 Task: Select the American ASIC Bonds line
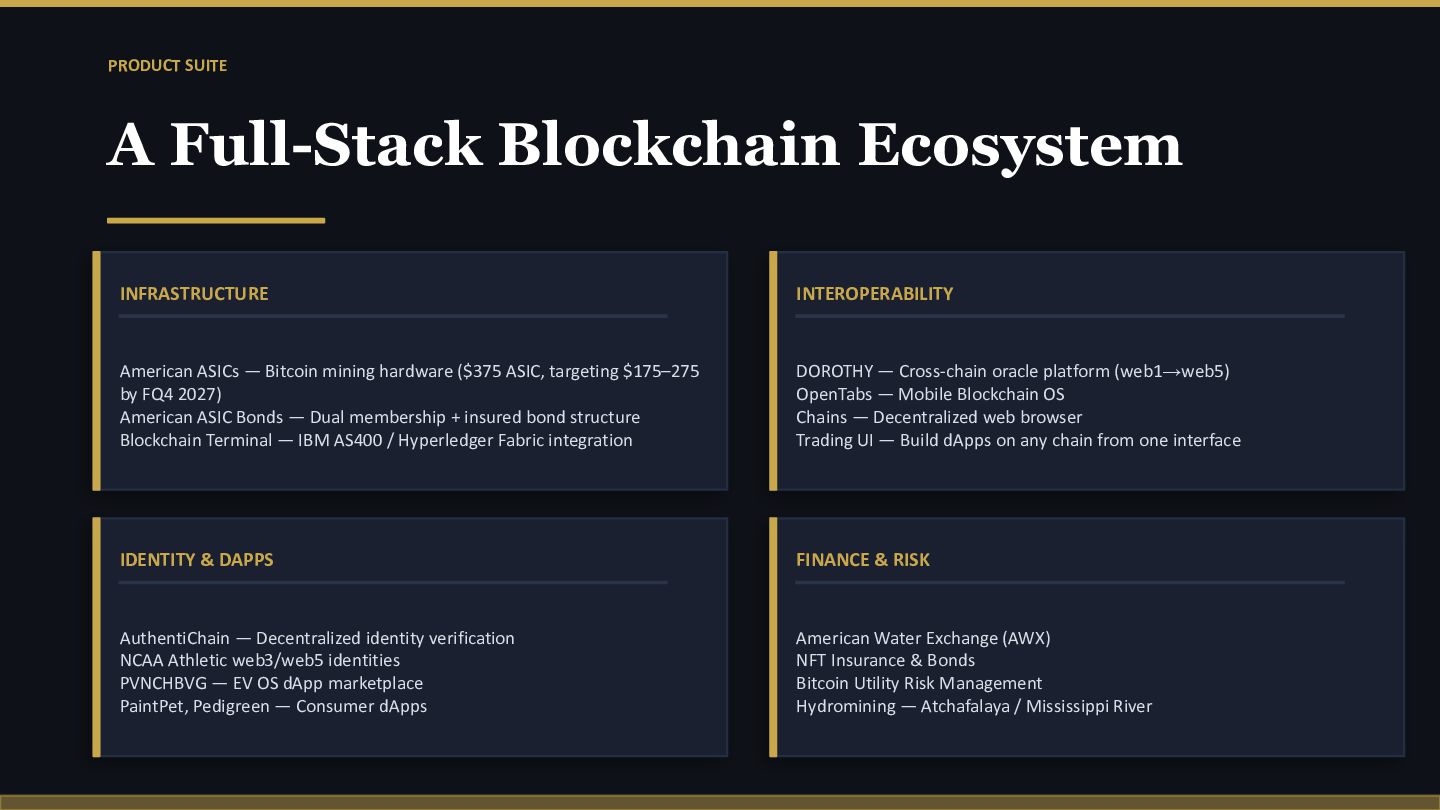tap(379, 418)
